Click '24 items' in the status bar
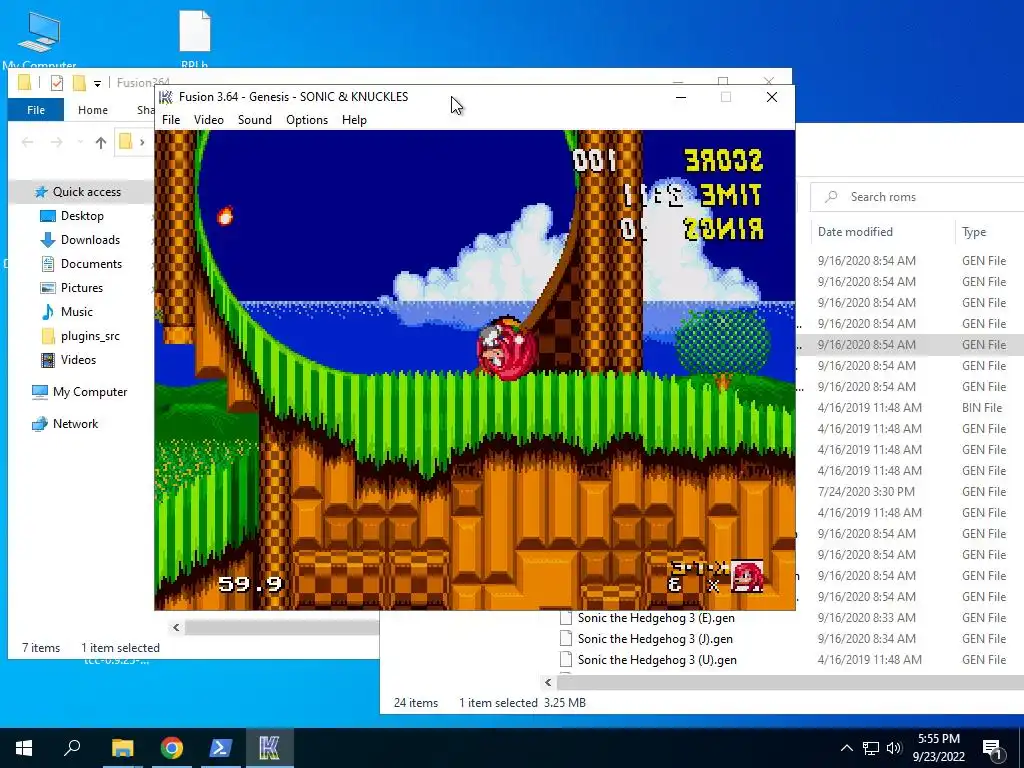 (415, 703)
